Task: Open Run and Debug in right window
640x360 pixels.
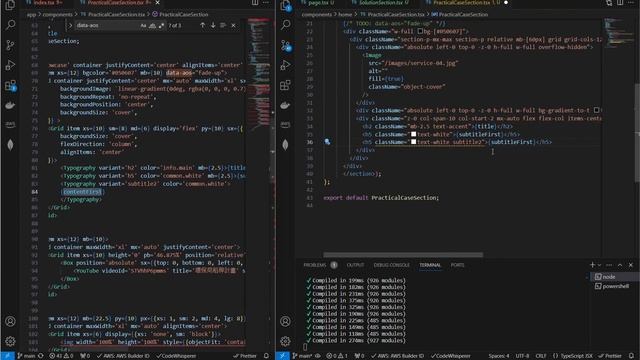Action: click(x=286, y=65)
